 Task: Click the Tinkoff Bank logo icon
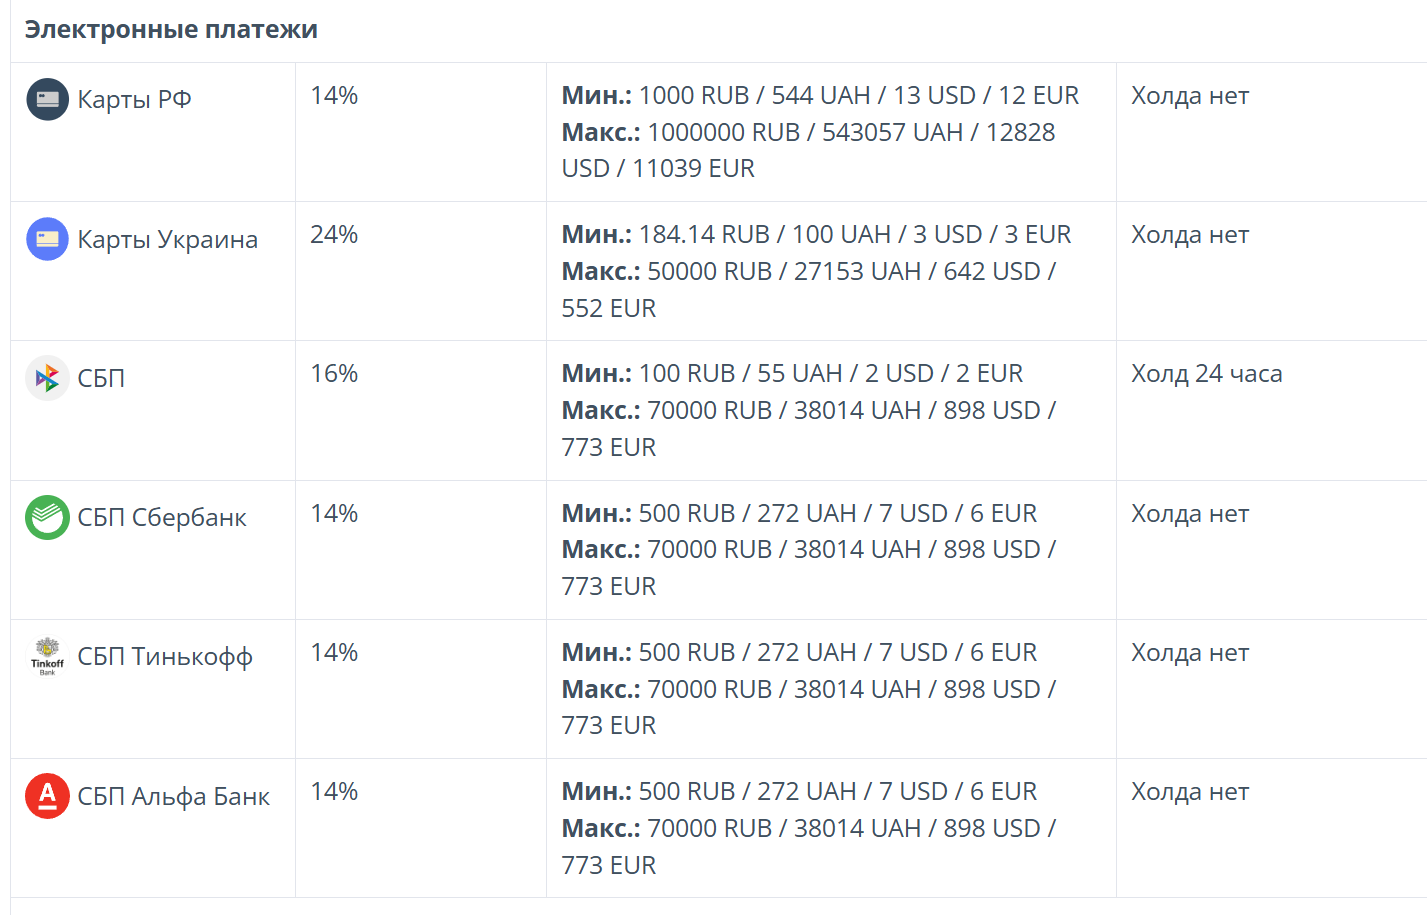pos(47,656)
